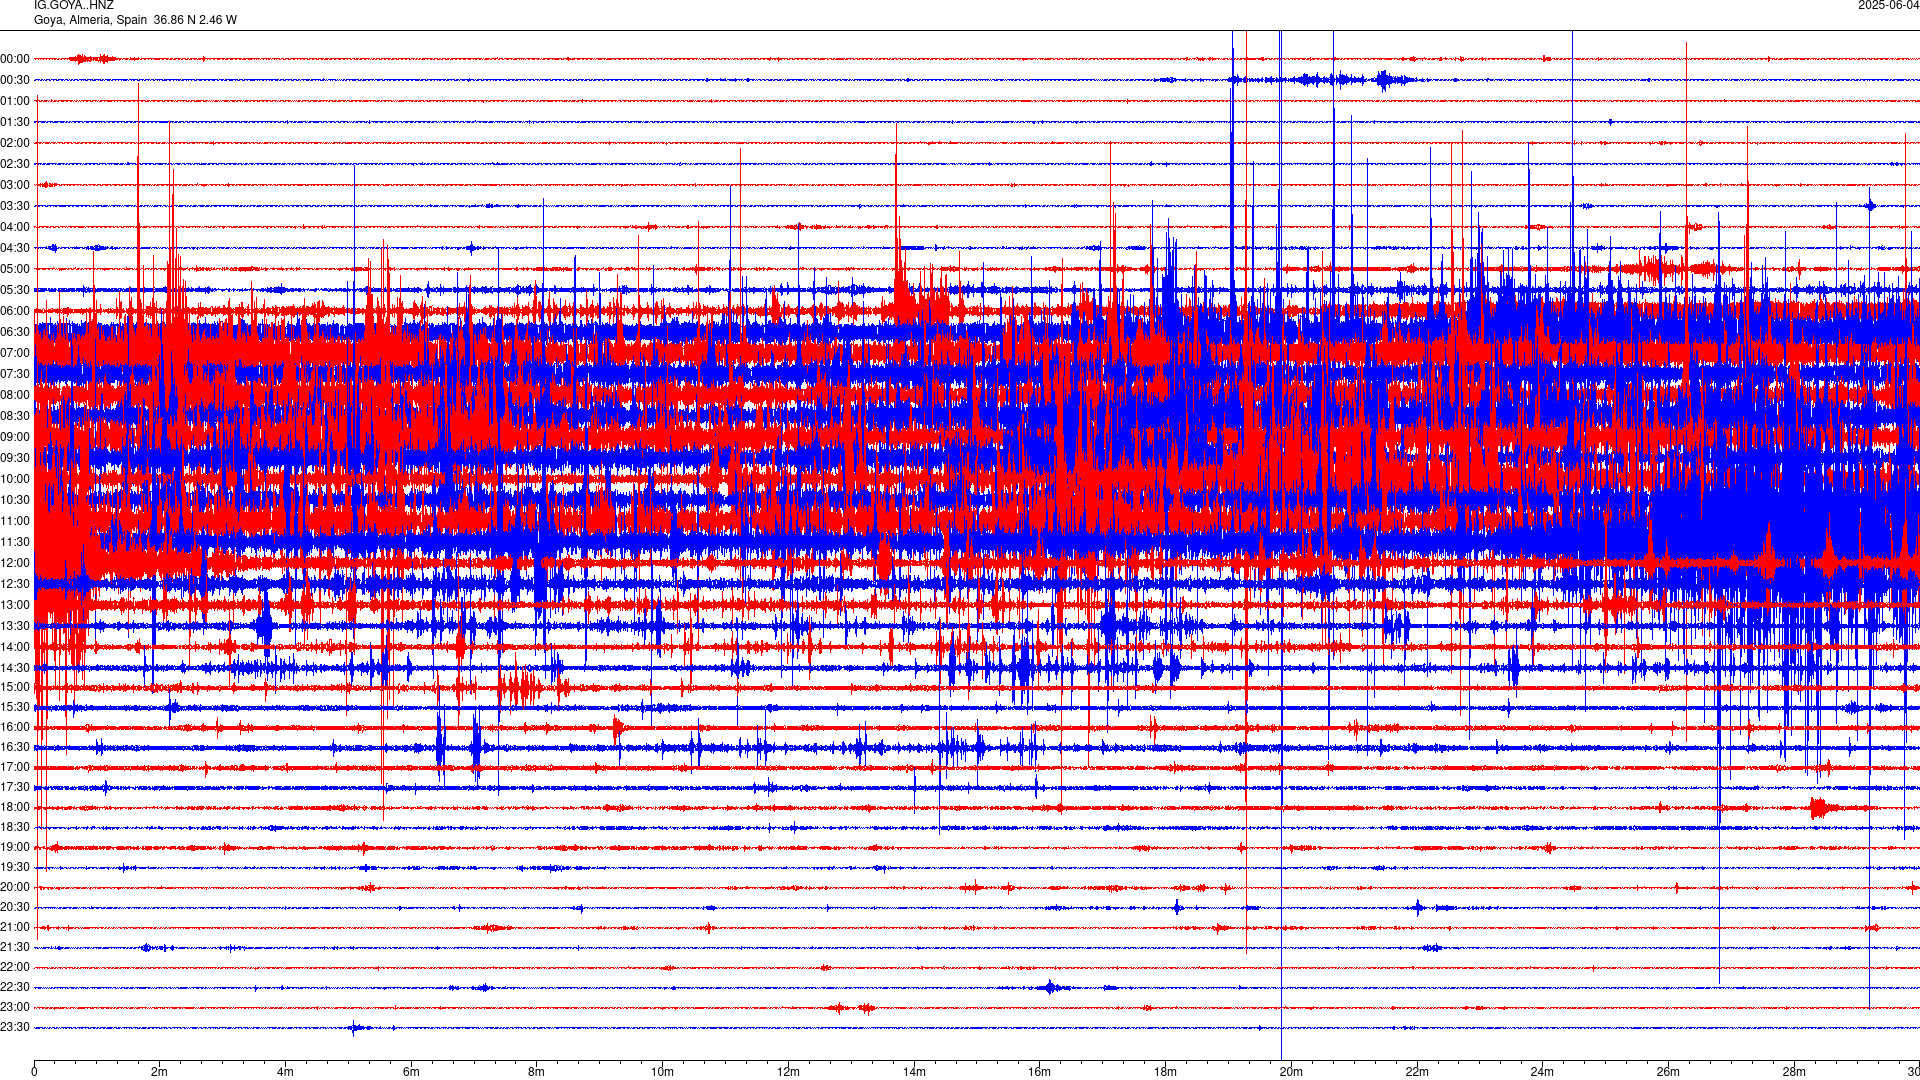1920x1080 pixels.
Task: Select the 12:30 time row label
Action: click(x=15, y=584)
